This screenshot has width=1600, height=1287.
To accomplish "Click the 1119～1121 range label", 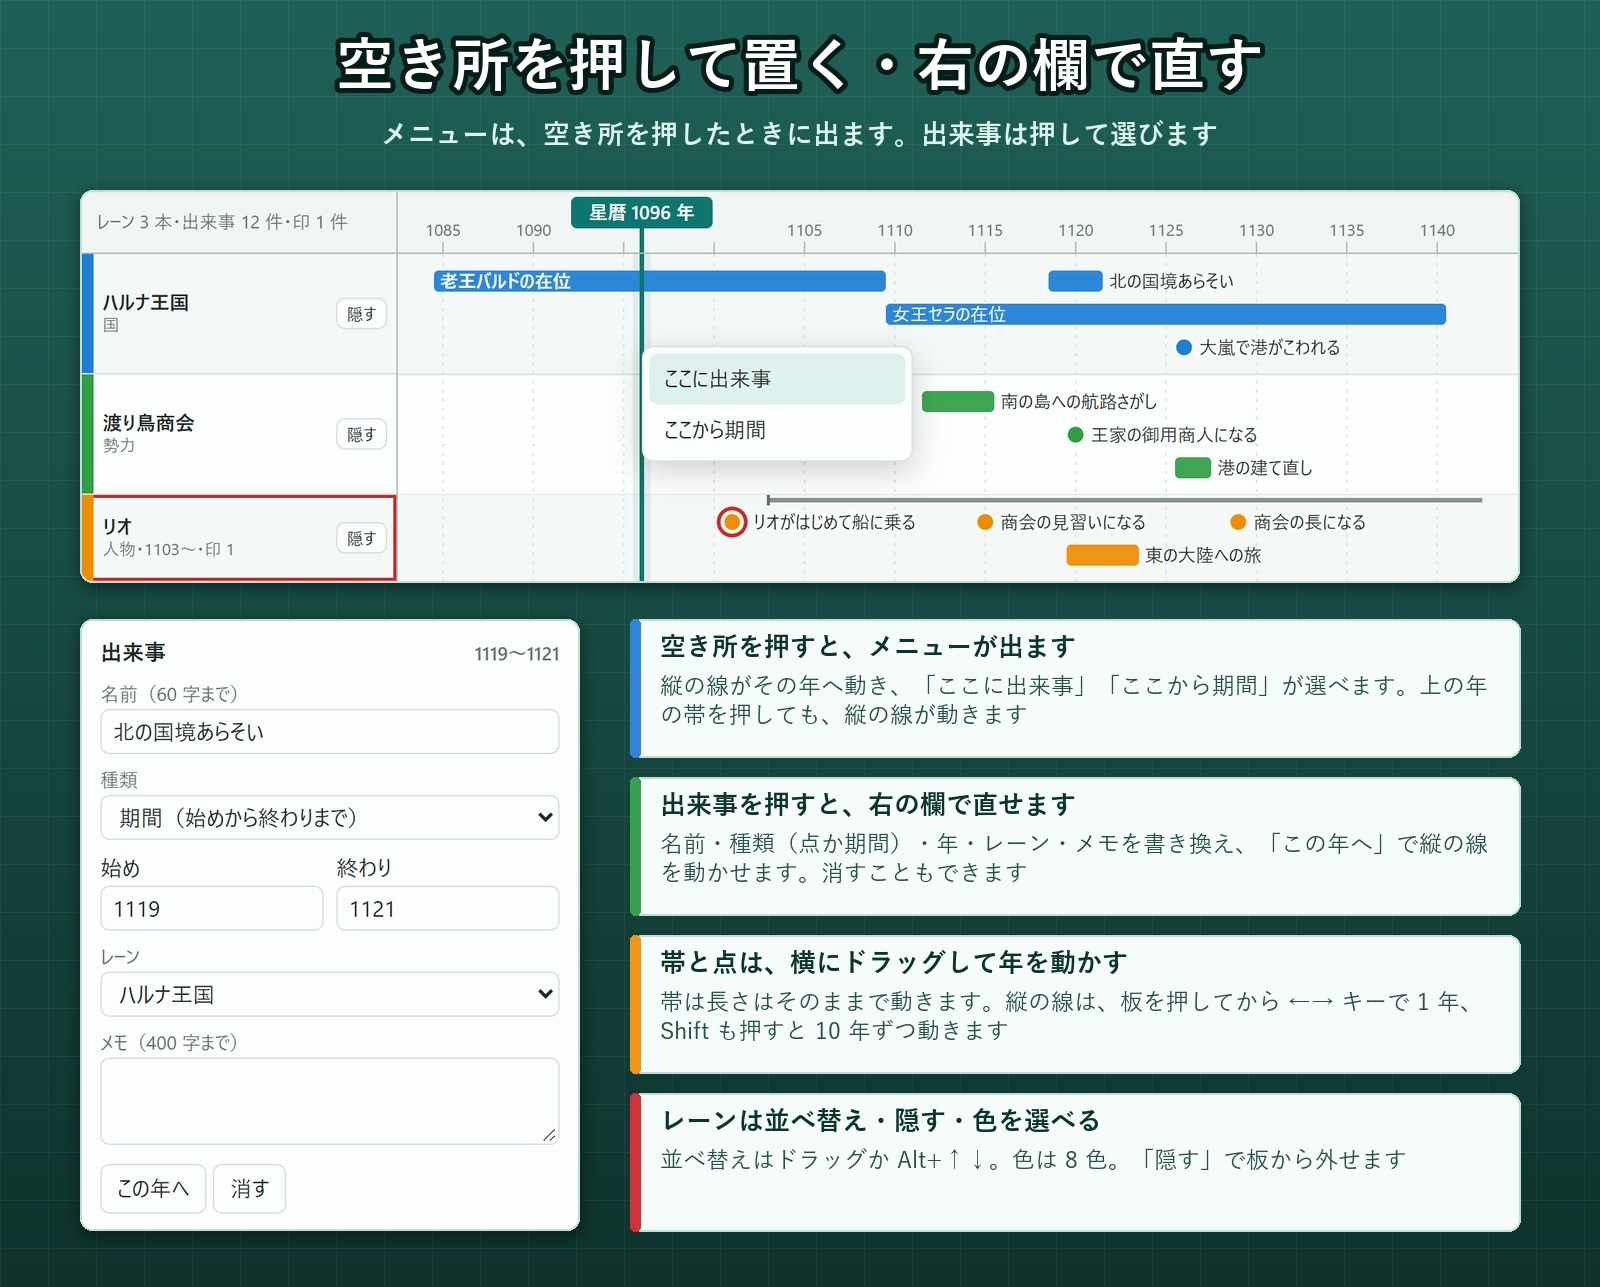I will (x=516, y=654).
